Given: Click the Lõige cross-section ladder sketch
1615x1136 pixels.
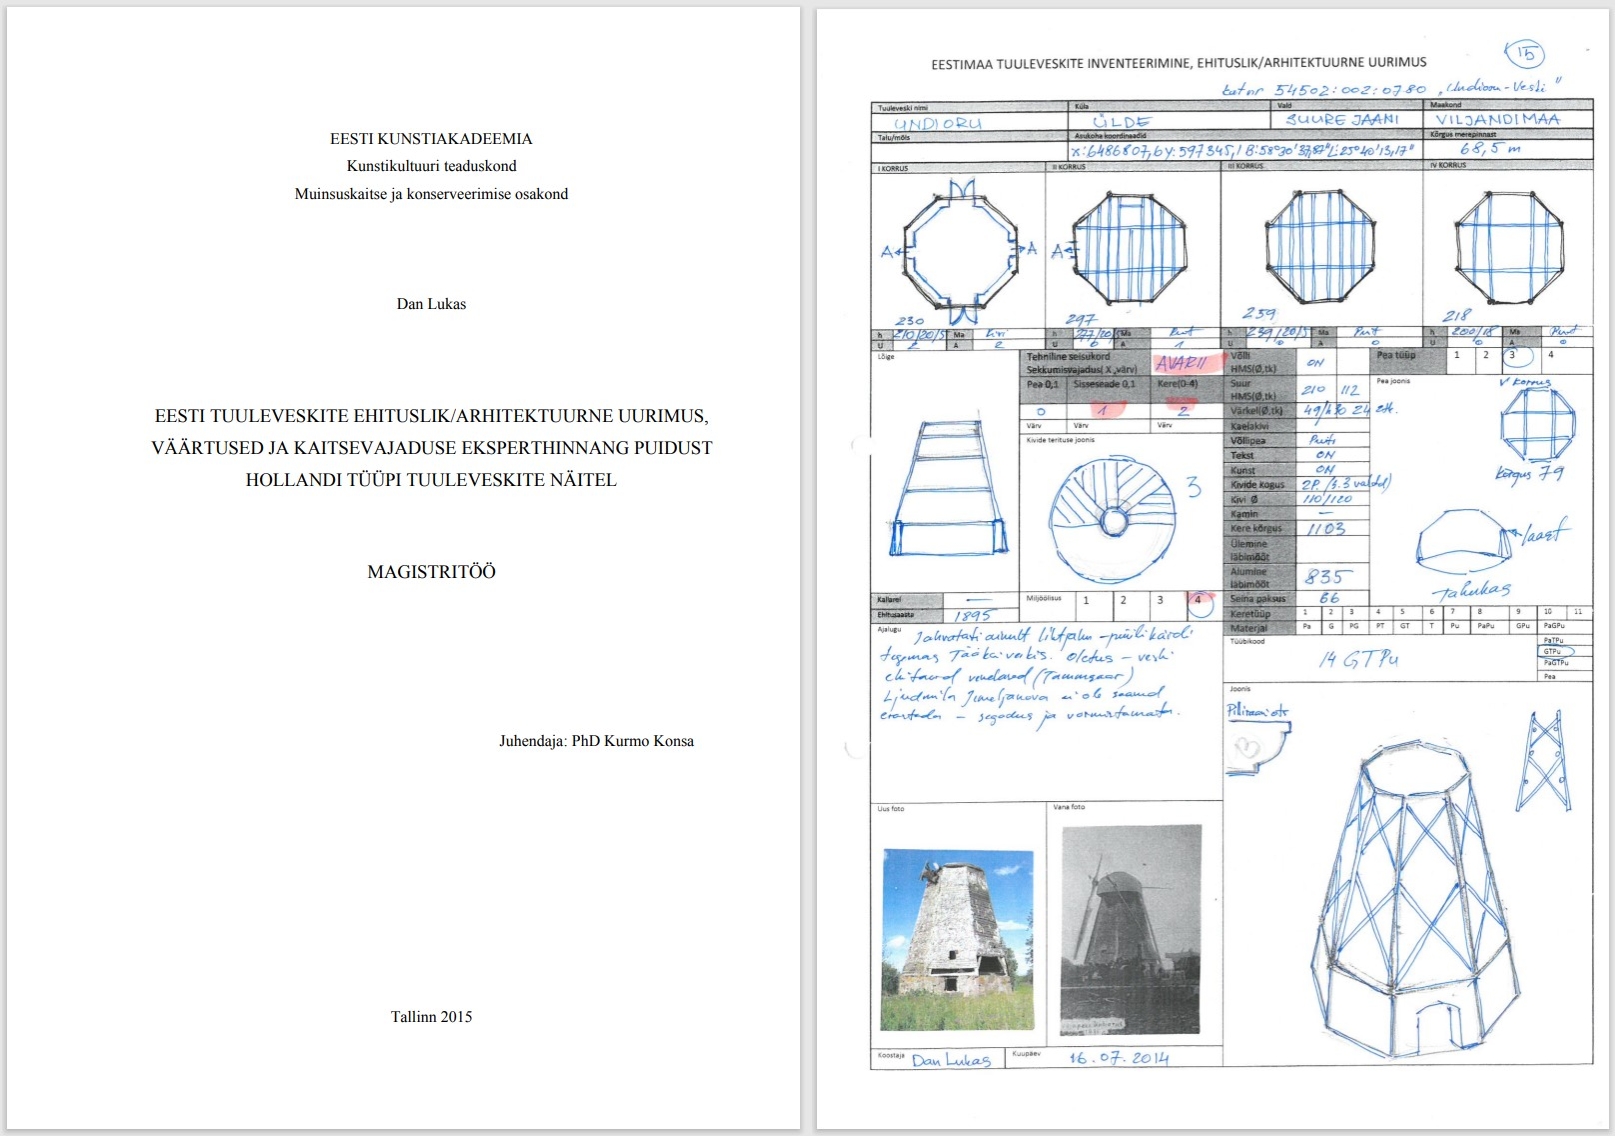Looking at the screenshot, I should [948, 488].
